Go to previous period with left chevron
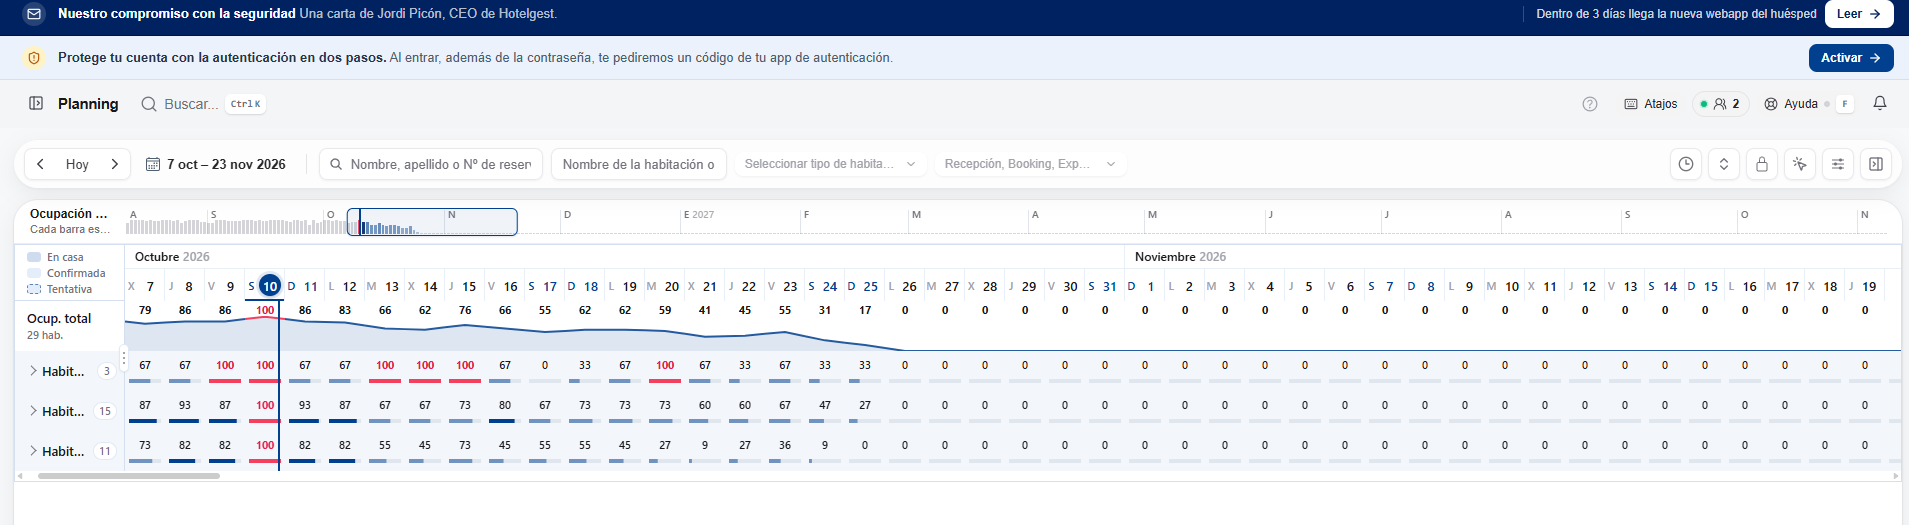The image size is (1909, 525). (x=40, y=164)
